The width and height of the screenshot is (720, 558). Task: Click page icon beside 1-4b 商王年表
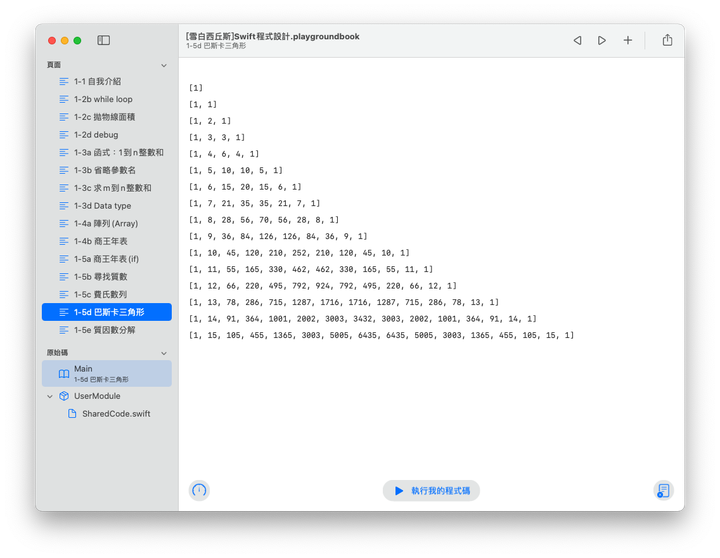64,241
